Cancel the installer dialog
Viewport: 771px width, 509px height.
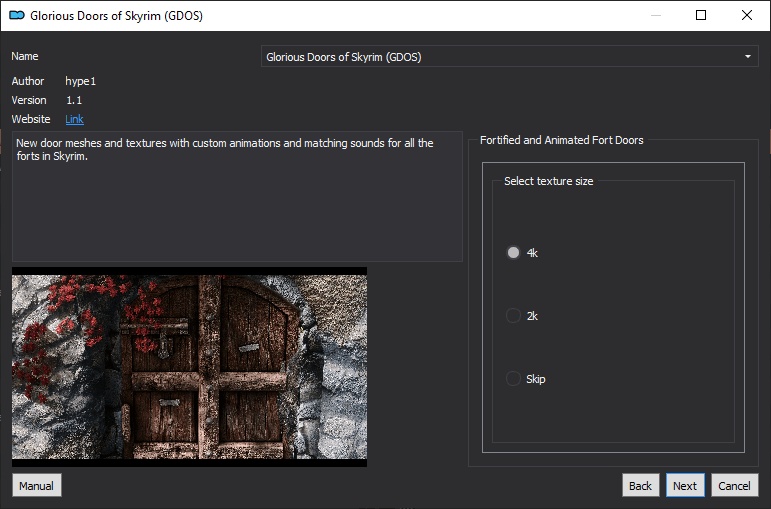tap(735, 485)
